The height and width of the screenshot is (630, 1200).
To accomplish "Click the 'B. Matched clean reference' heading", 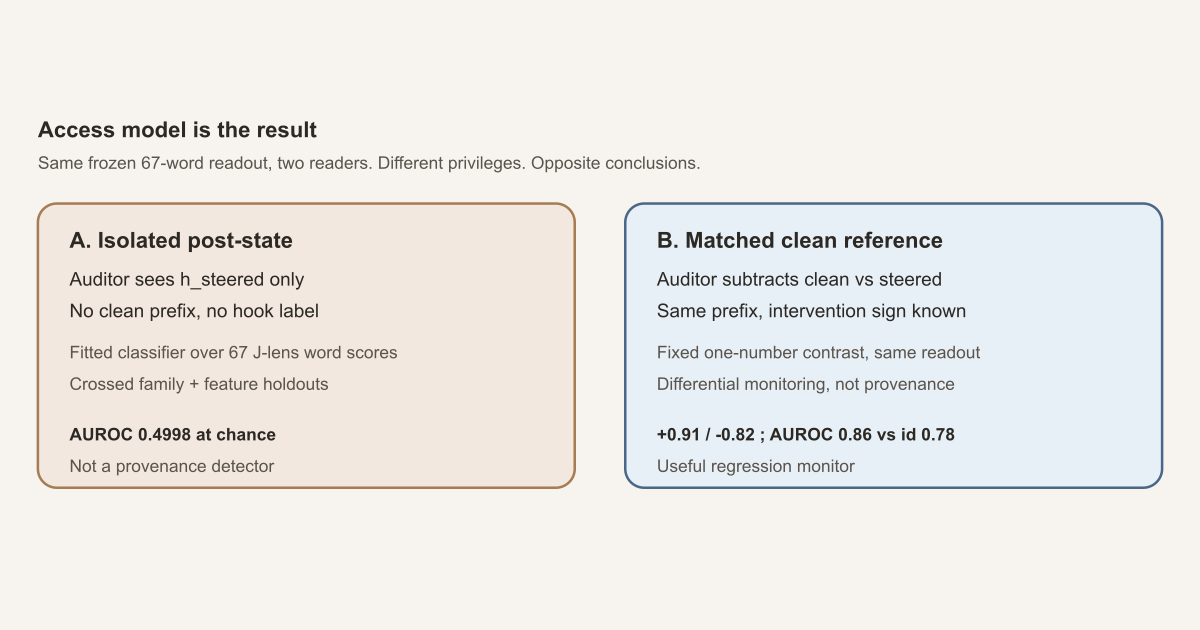I will pyautogui.click(x=800, y=240).
